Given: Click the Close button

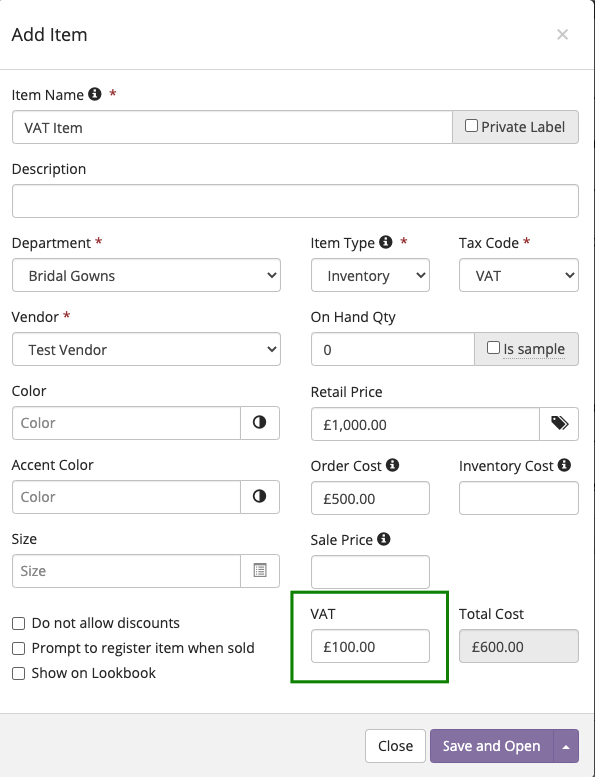Looking at the screenshot, I should click(x=395, y=746).
